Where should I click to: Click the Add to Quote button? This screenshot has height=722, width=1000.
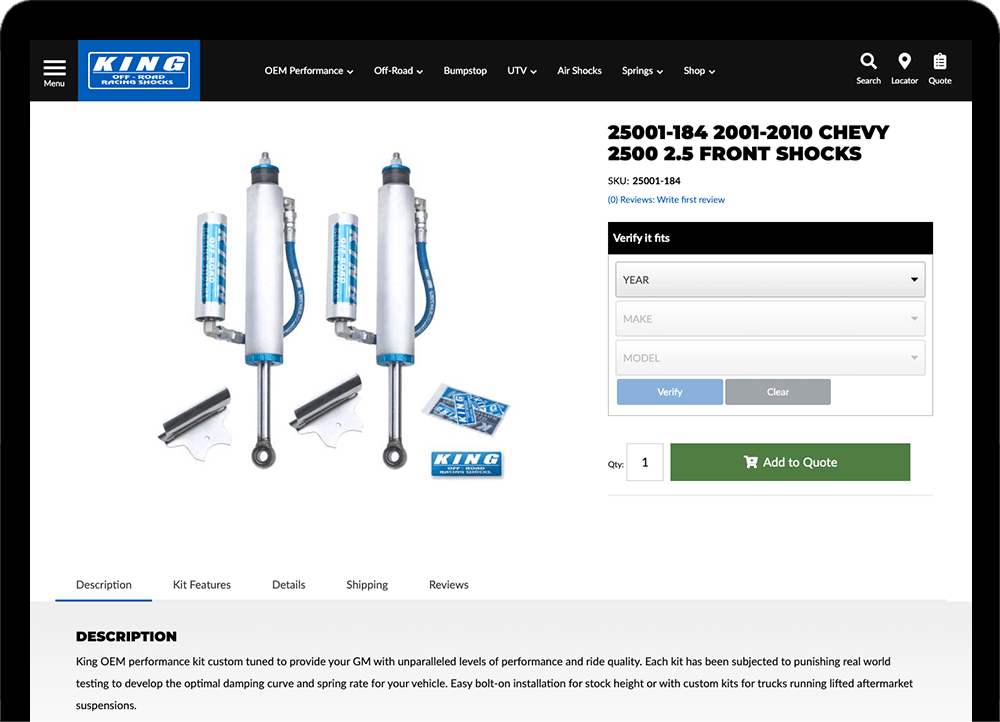(x=790, y=462)
